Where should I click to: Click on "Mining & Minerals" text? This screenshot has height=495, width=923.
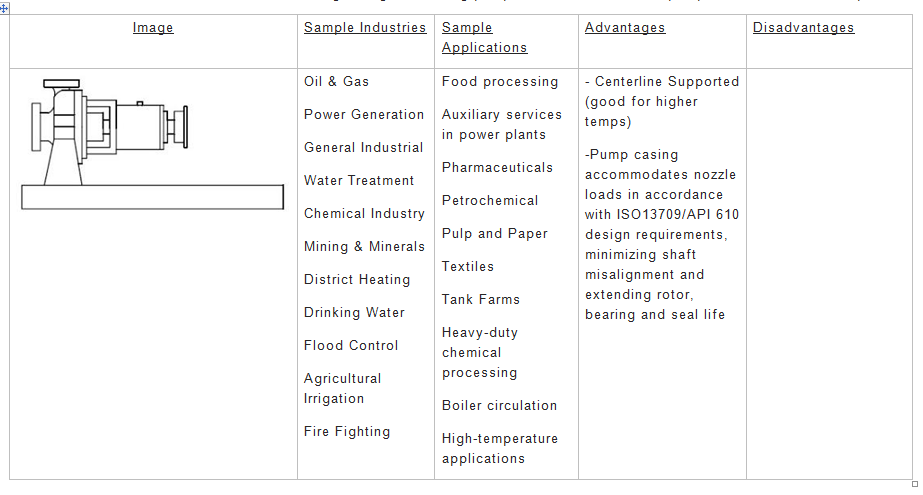pos(364,247)
